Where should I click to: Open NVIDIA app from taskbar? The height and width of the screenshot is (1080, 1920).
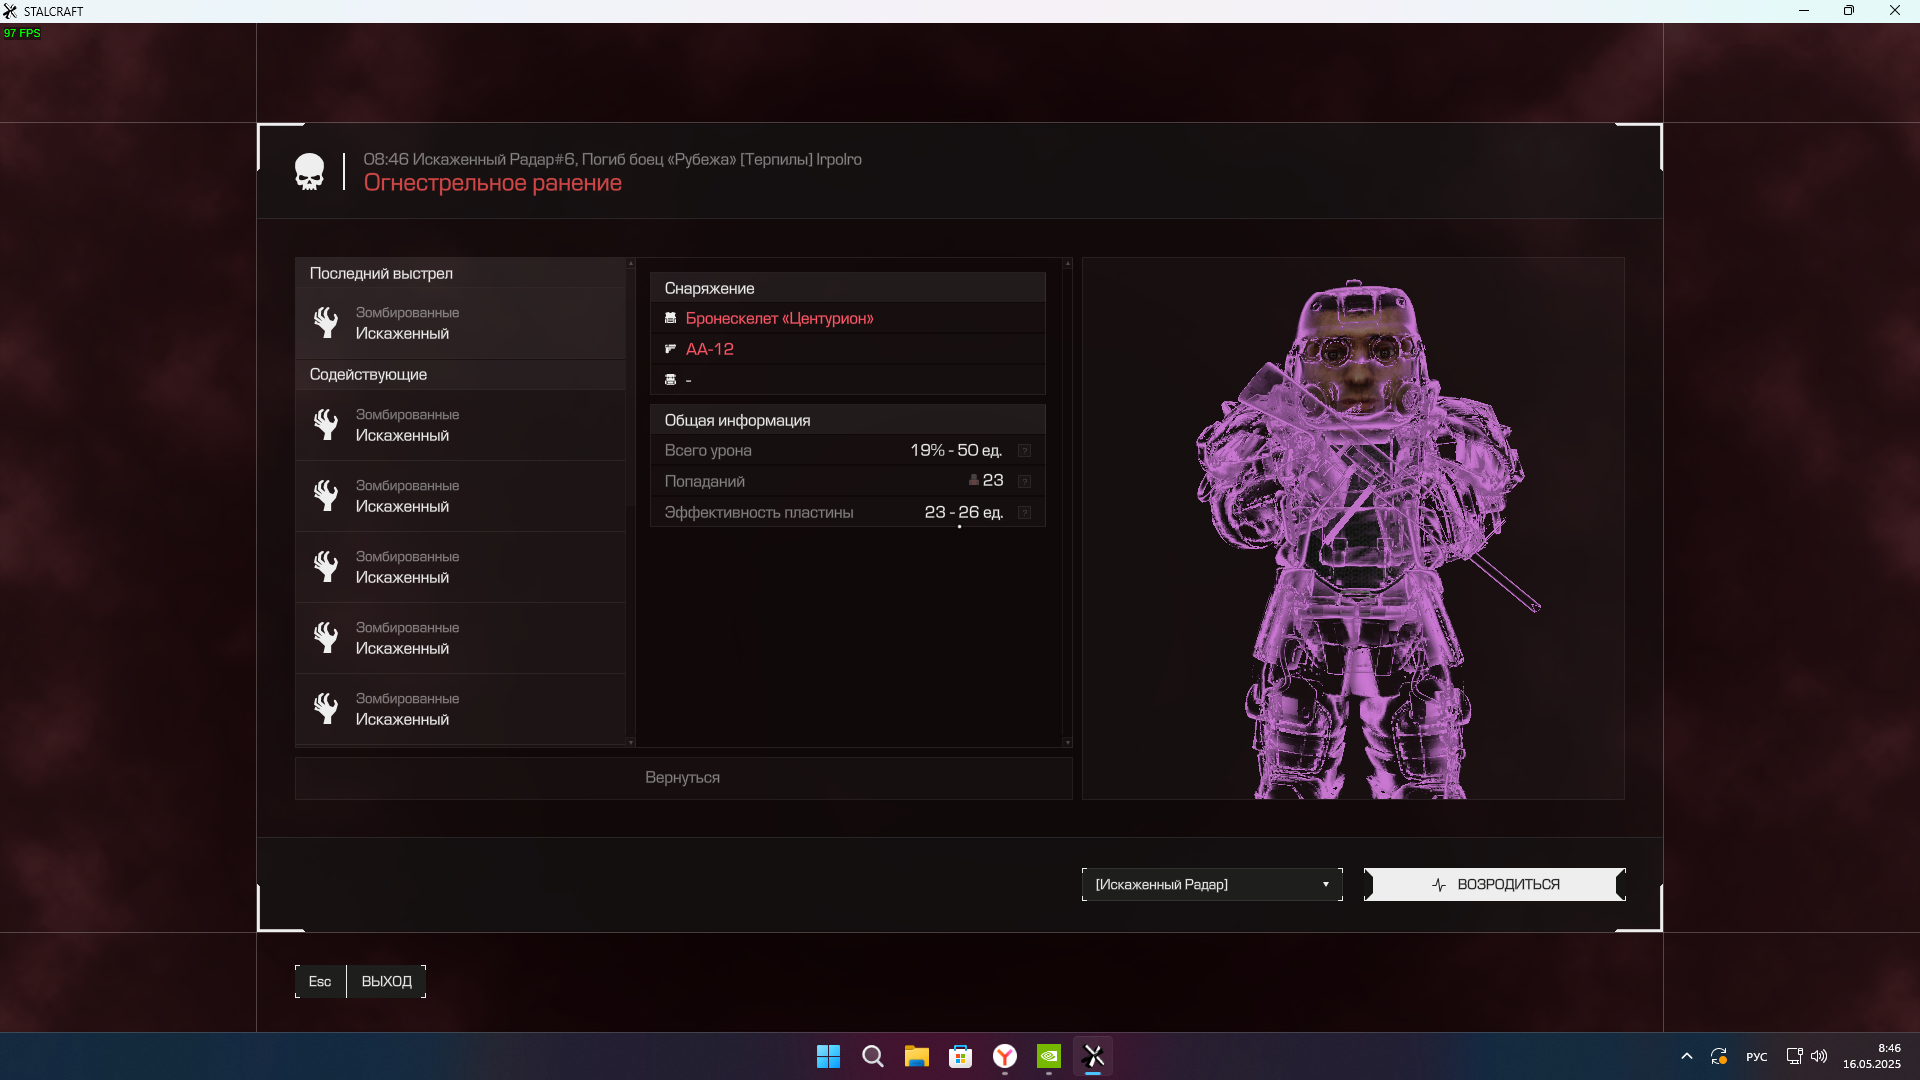coord(1048,1056)
